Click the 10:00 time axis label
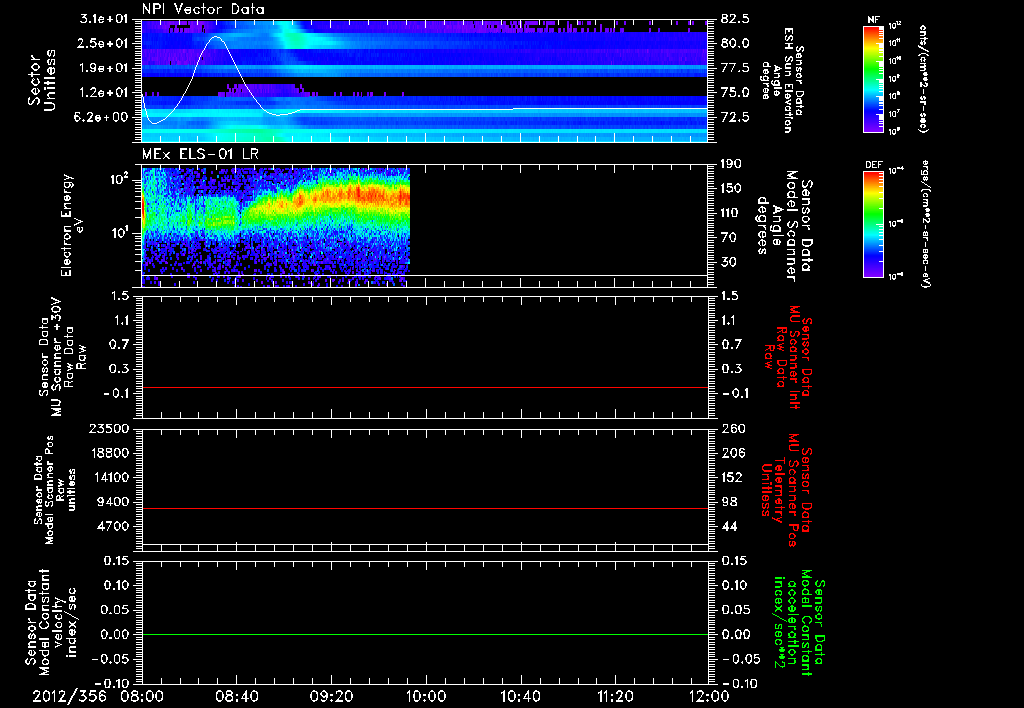The width and height of the screenshot is (1024, 708). click(x=426, y=696)
